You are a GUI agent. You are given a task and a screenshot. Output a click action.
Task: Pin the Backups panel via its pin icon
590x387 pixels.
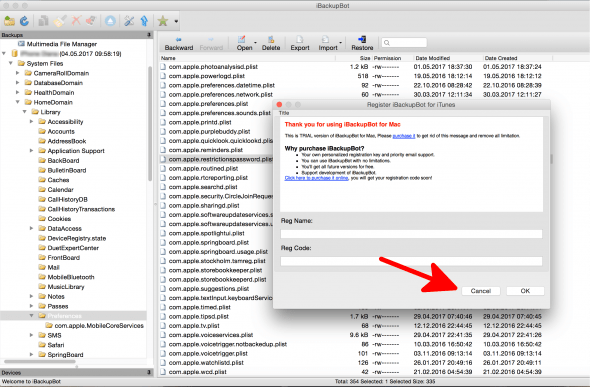(149, 35)
